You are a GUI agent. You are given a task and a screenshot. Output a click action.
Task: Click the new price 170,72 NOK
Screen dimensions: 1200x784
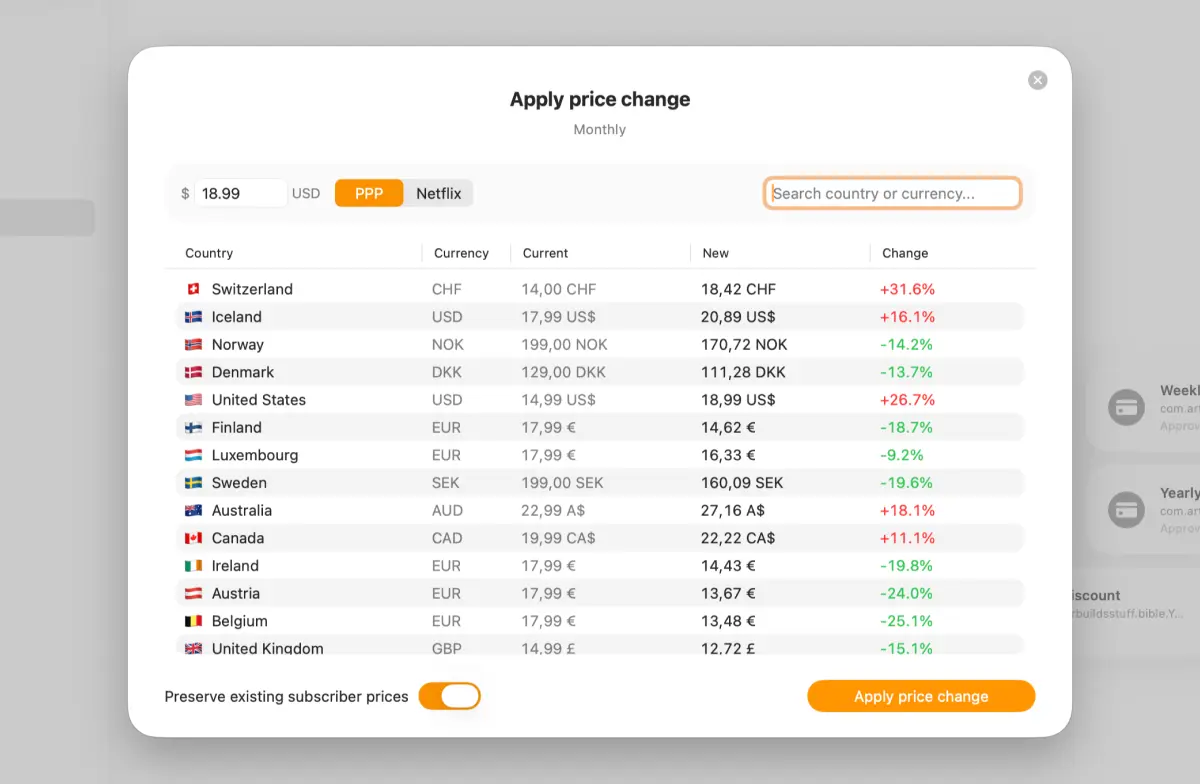[x=744, y=344]
